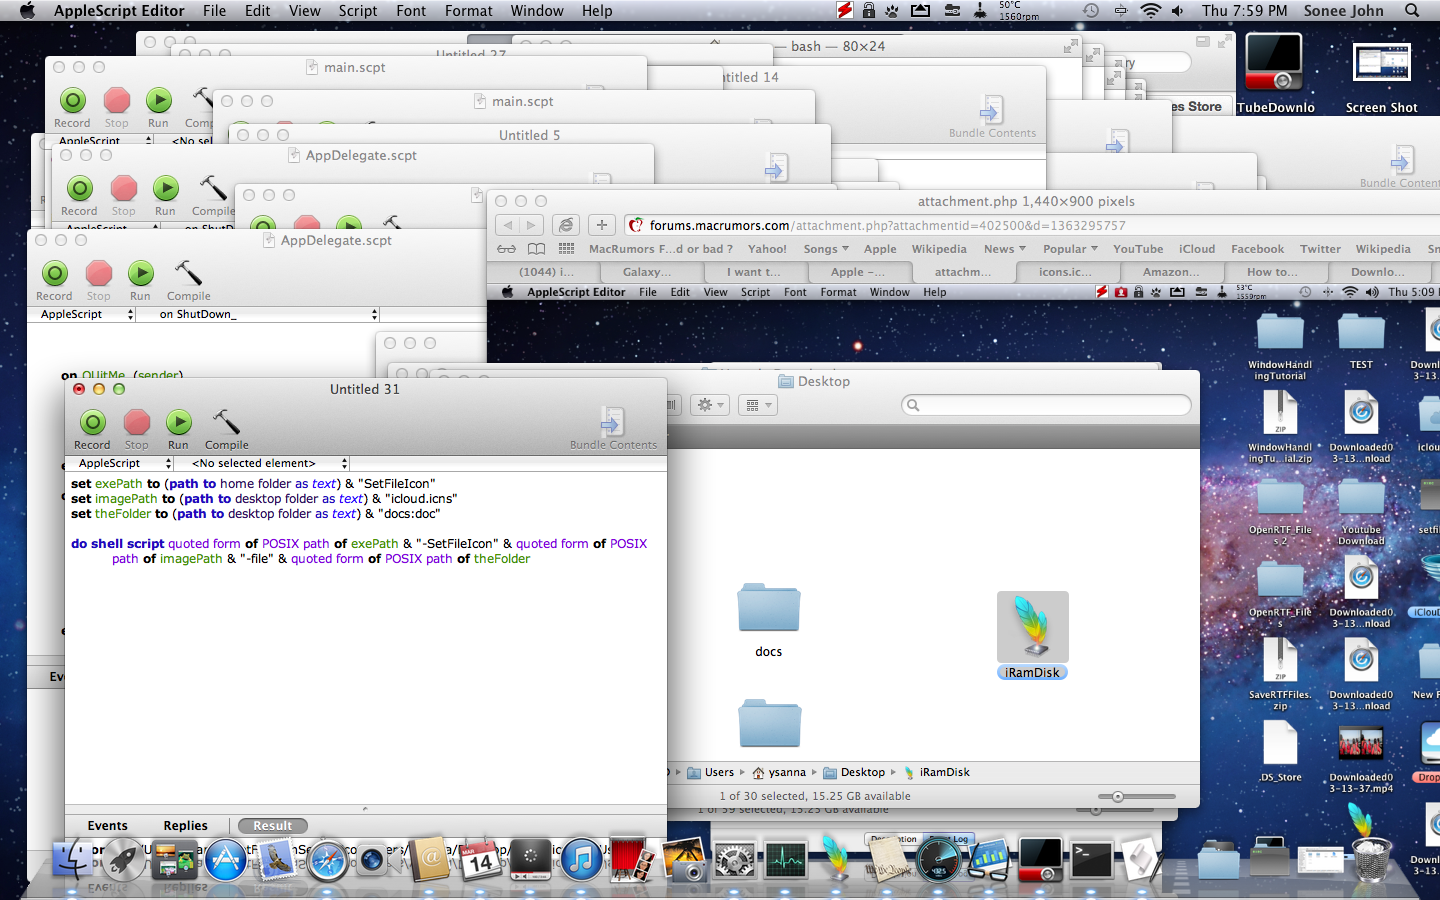Select the Galaxy... tab in Safari
This screenshot has height=900, width=1440.
click(x=647, y=272)
